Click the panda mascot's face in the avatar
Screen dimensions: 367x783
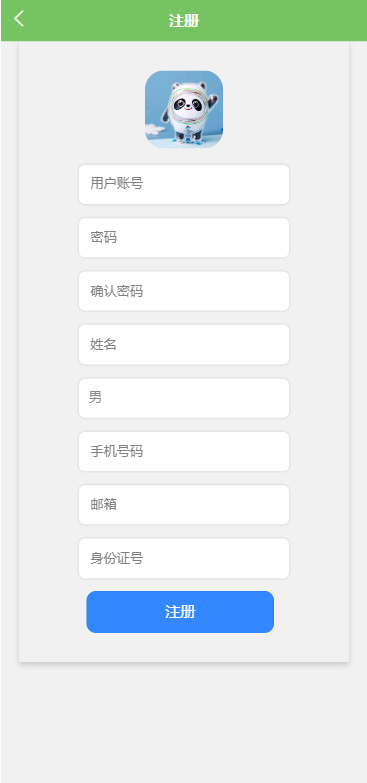tap(186, 105)
